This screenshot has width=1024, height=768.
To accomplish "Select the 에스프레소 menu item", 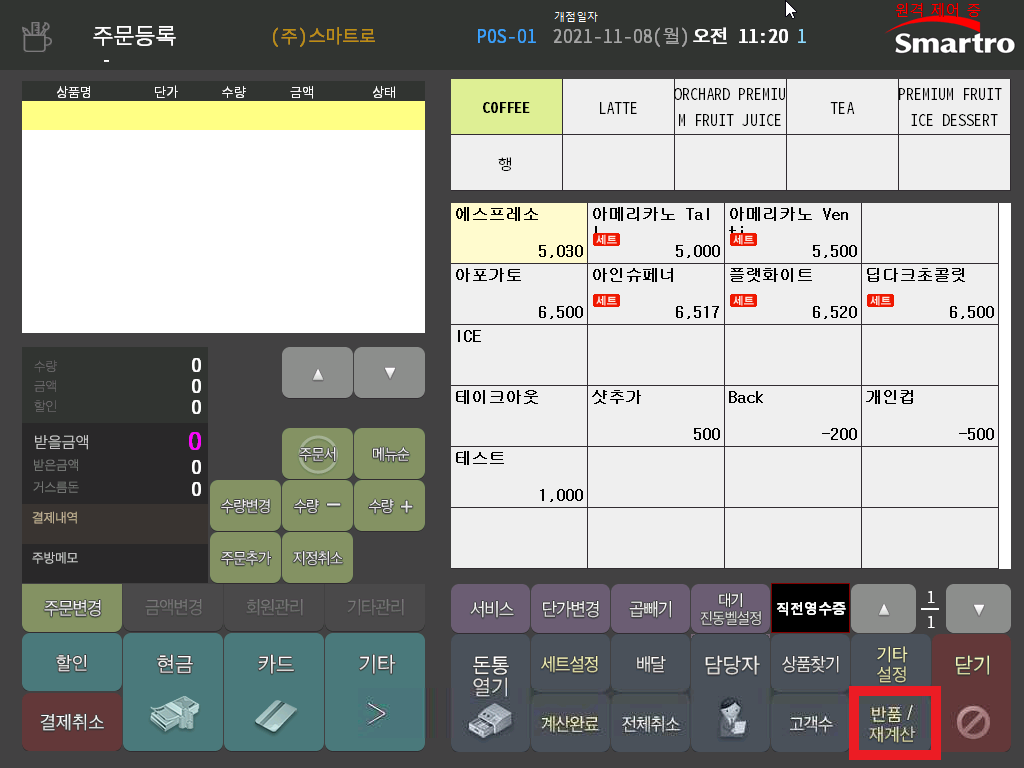I will point(519,232).
